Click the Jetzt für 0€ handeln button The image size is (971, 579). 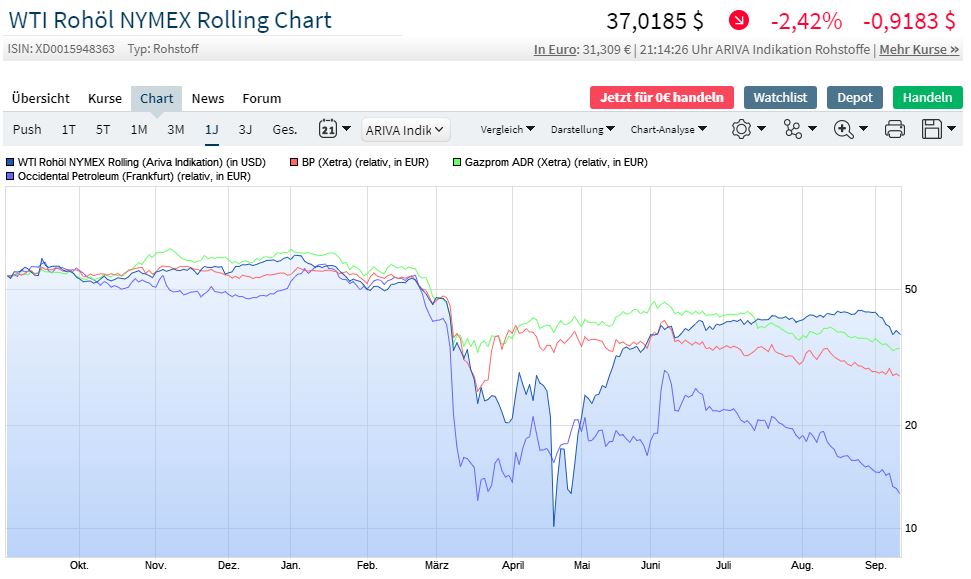(663, 98)
